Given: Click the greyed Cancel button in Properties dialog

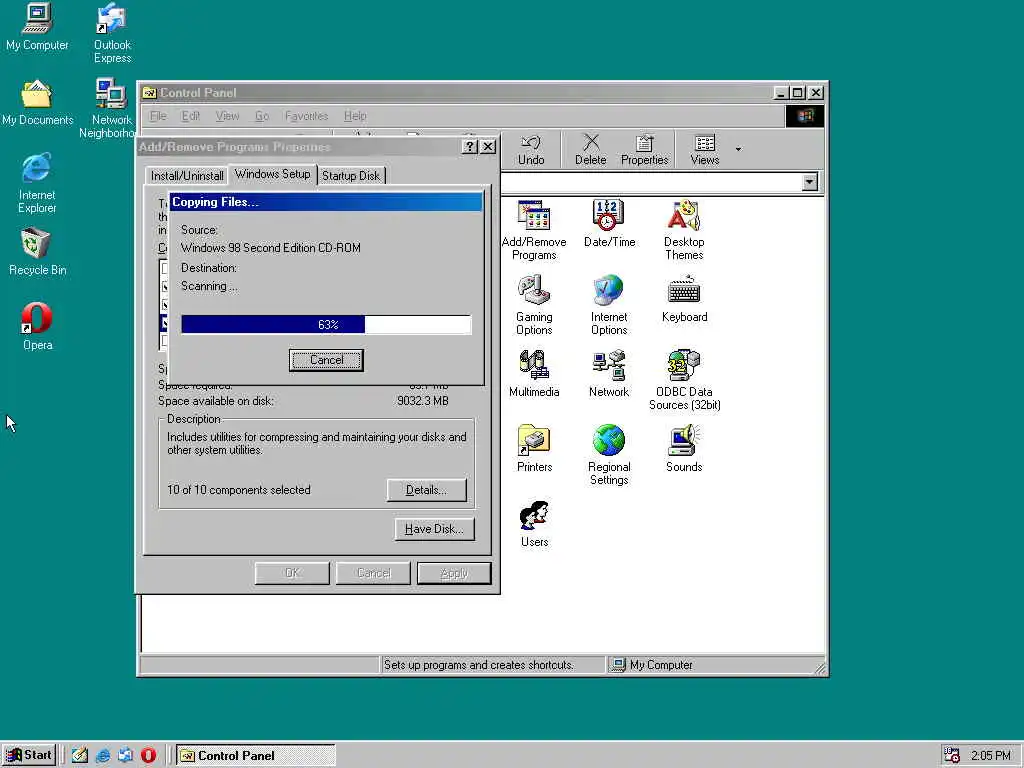Looking at the screenshot, I should tap(374, 573).
